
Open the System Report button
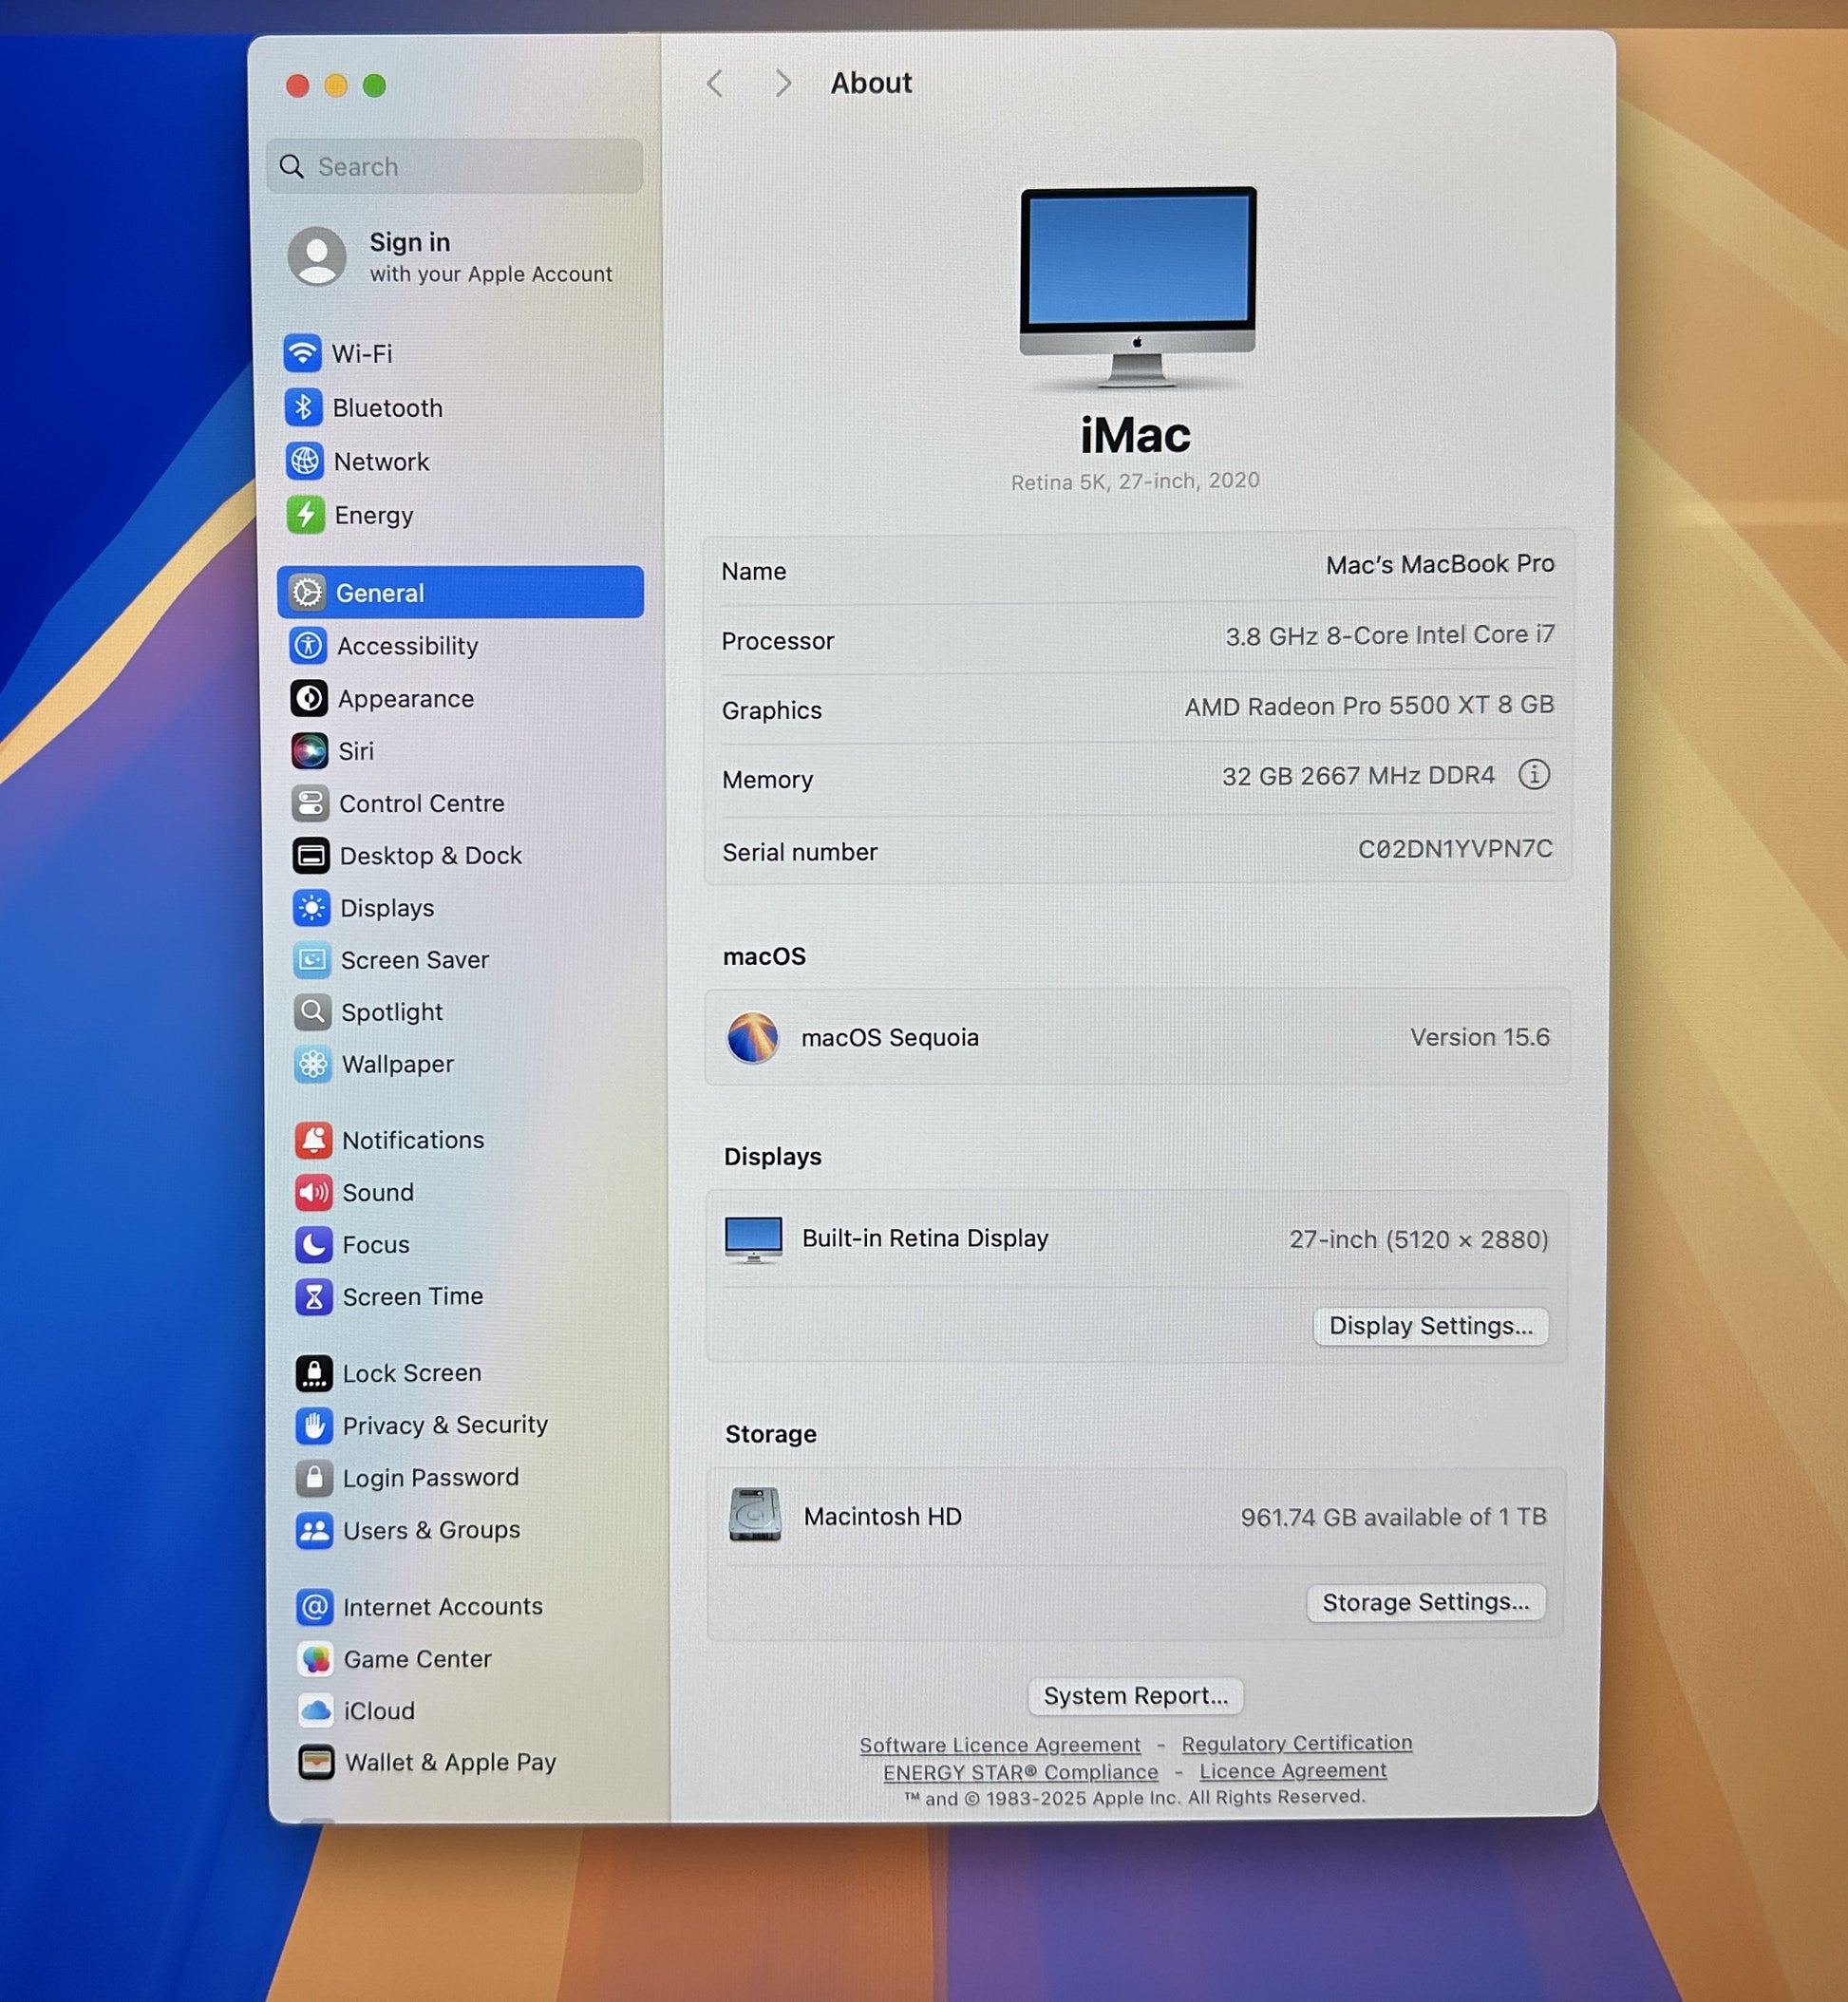click(x=1135, y=1696)
